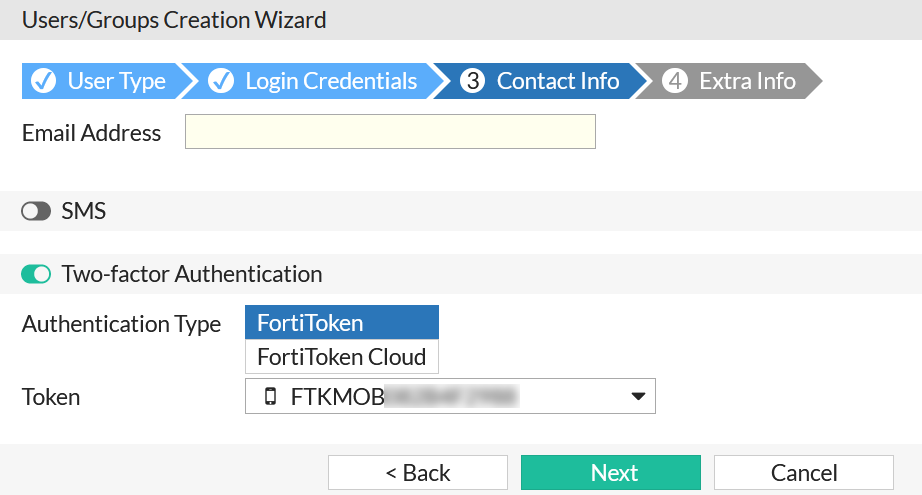Click the step 3 number circle
Viewport: 922px width, 495px height.
point(473,81)
